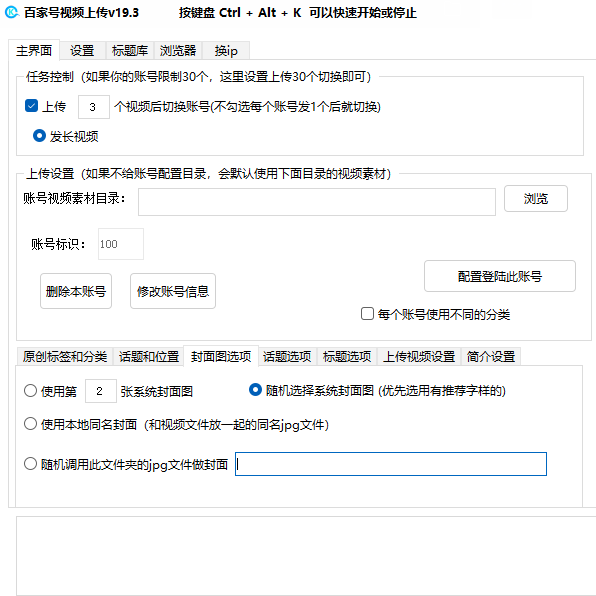Screen dimensions: 596x596
Task: Open the 设置 tab
Action: (82, 51)
